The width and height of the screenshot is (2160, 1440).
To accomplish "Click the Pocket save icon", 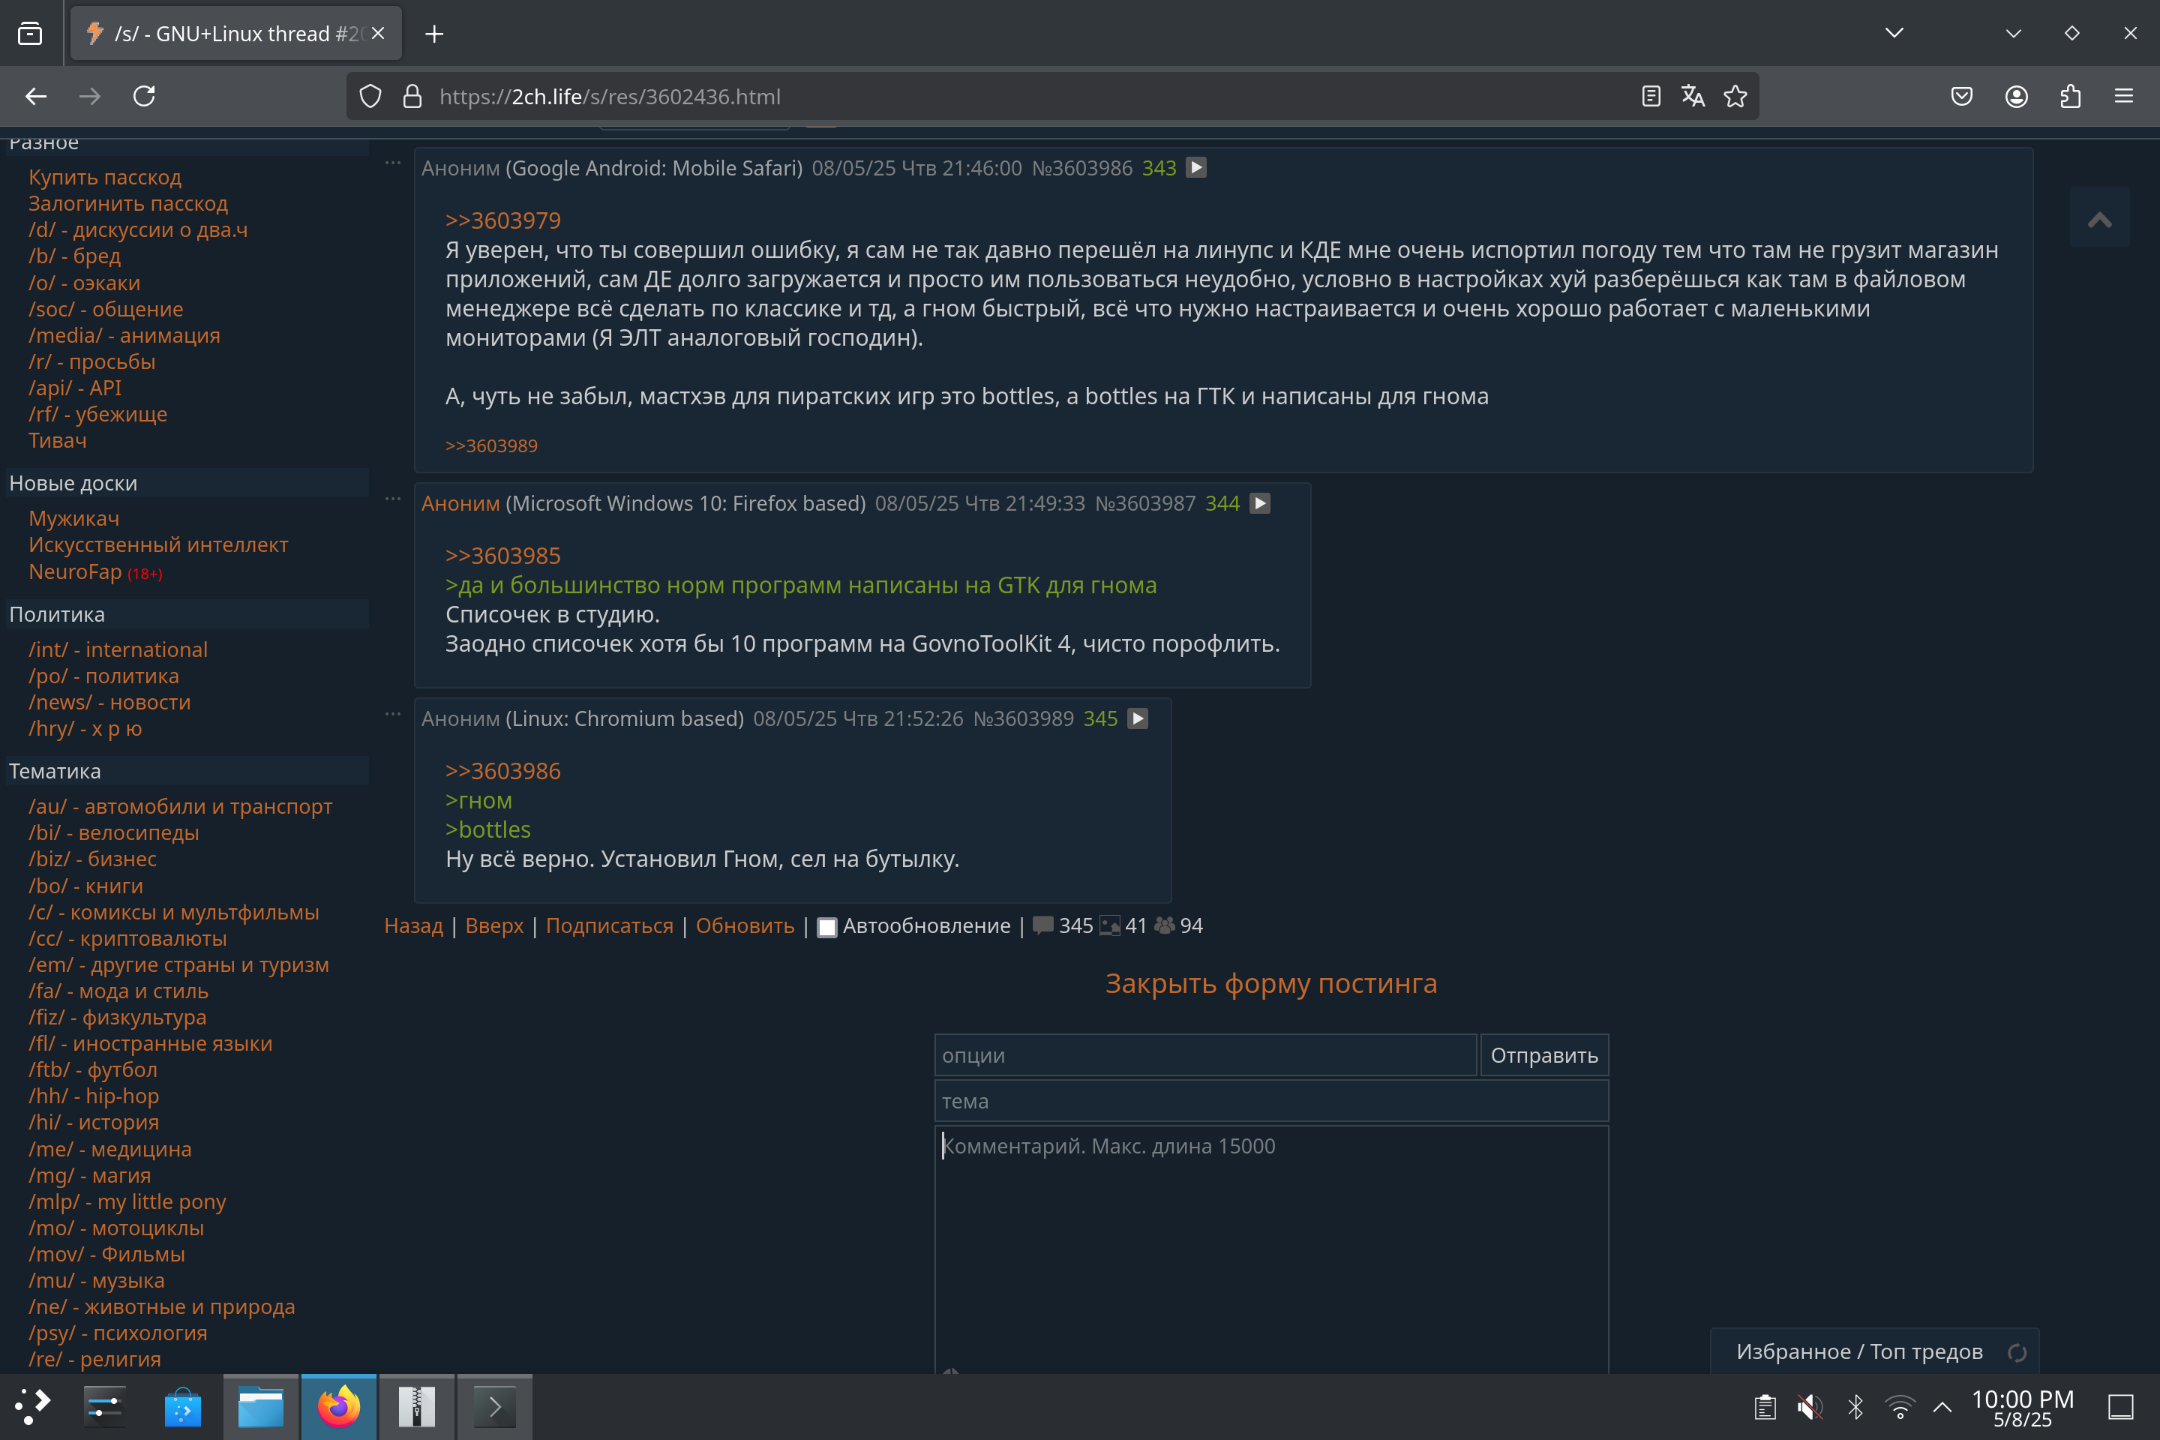I will [x=1962, y=96].
